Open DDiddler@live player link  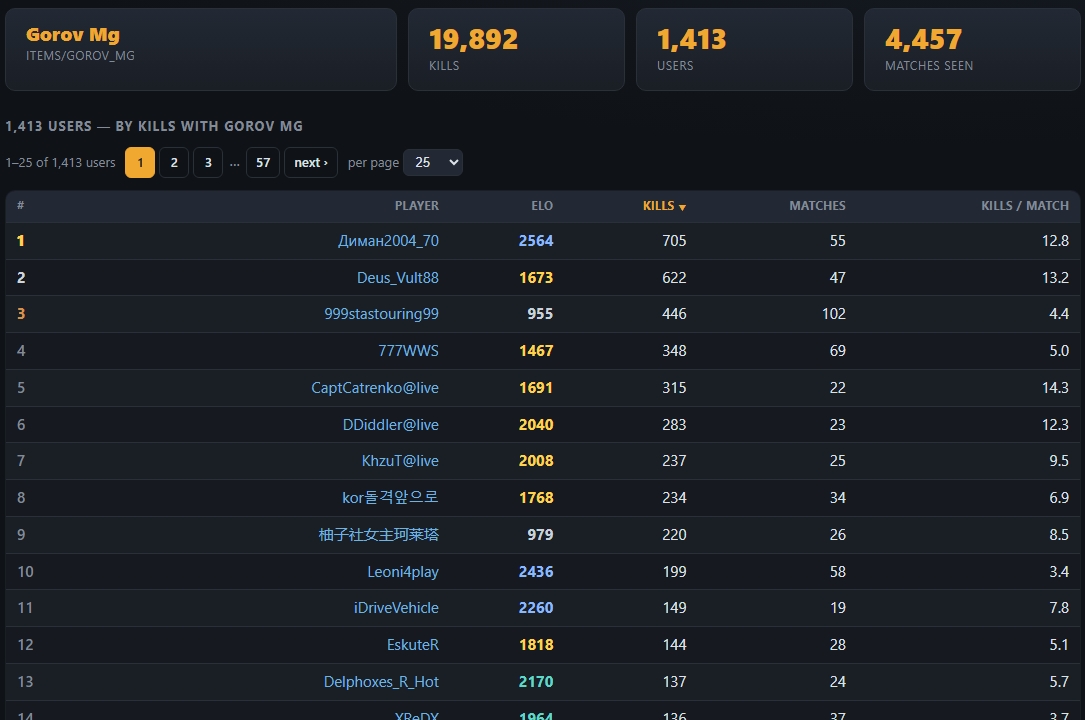[x=391, y=425]
